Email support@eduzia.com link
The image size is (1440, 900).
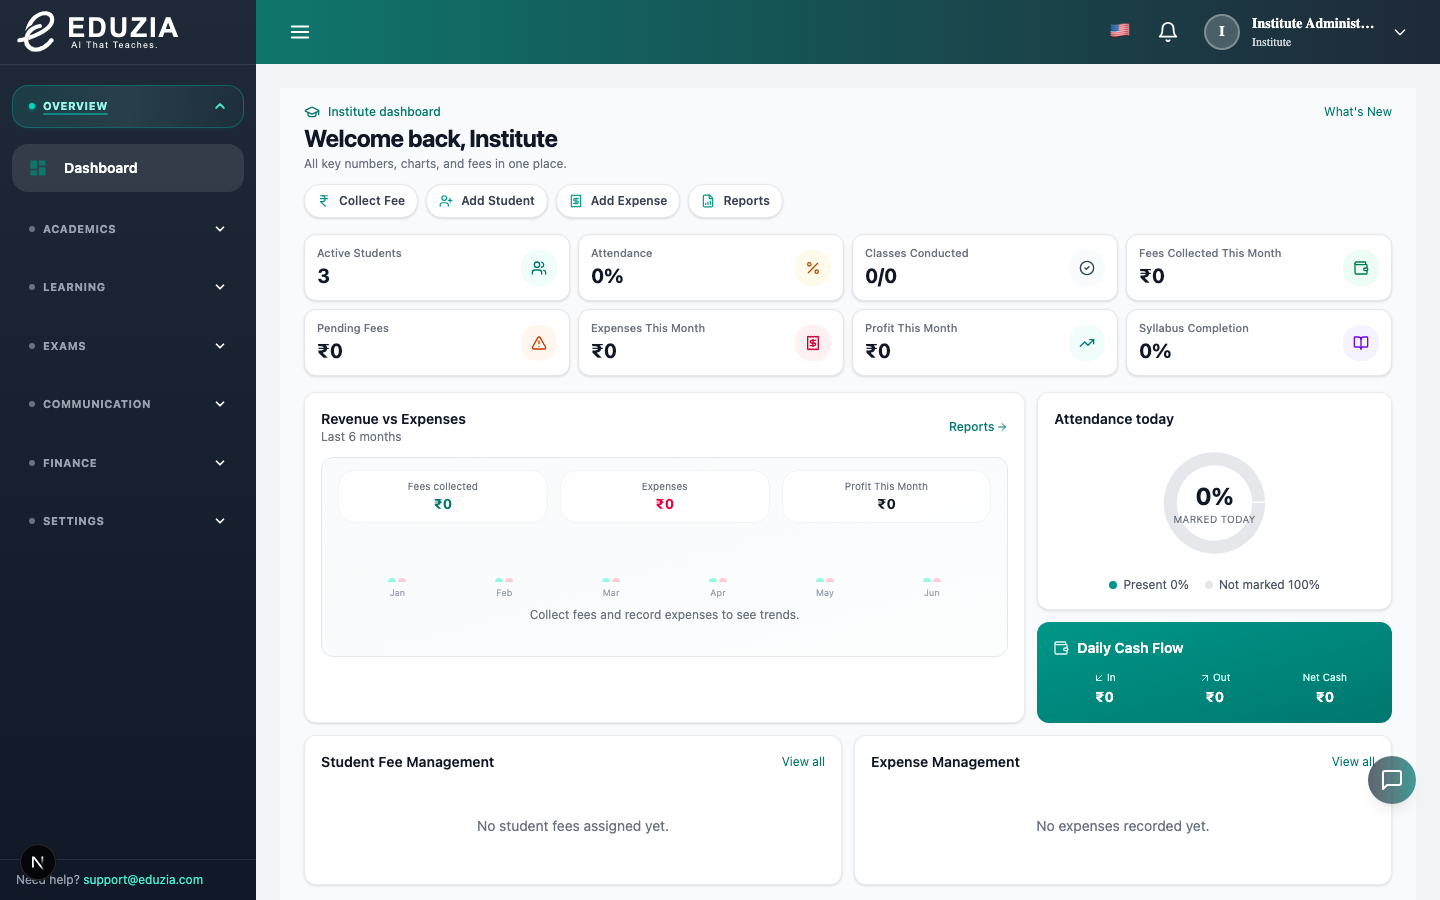[143, 880]
